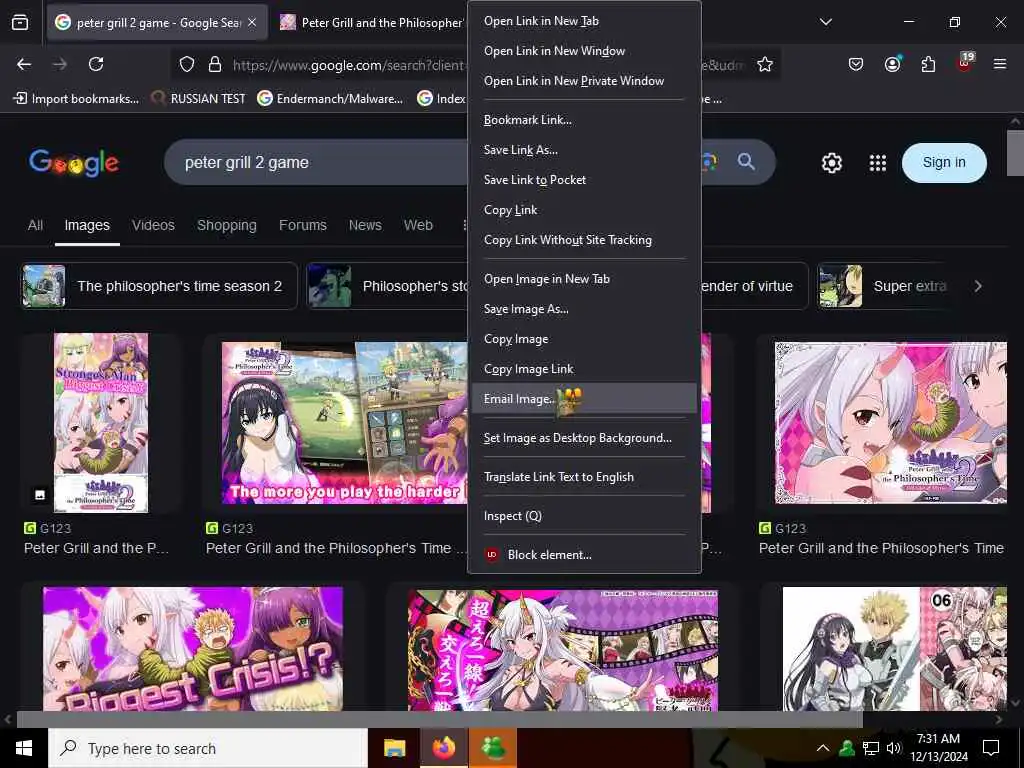Choose Save Image As...
1024x768 pixels.
[x=584, y=309]
